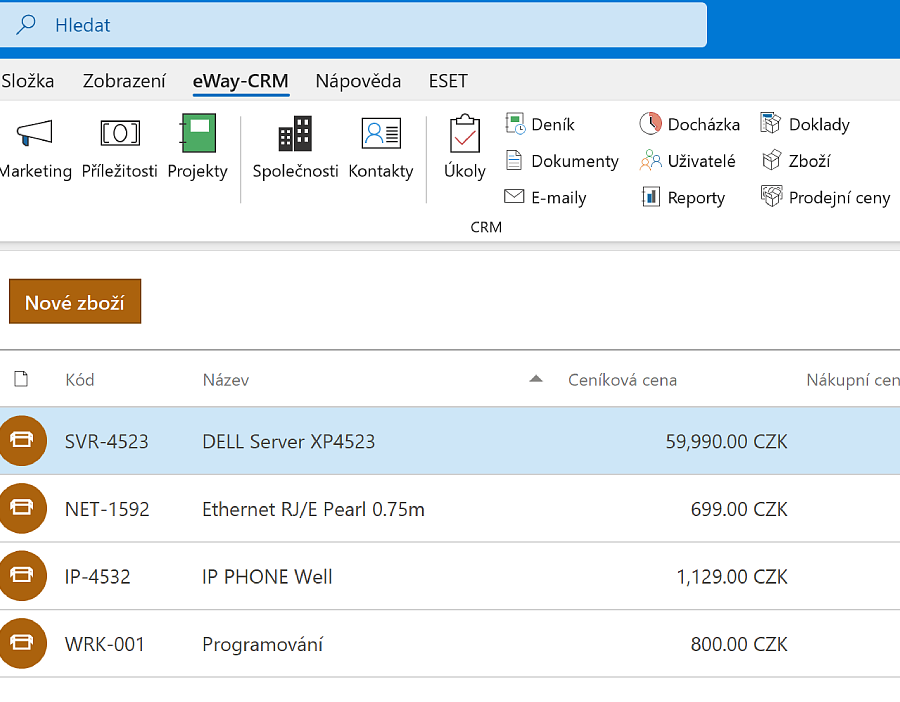Click the Uživatelé people icon
This screenshot has width=900, height=702.
(650, 160)
